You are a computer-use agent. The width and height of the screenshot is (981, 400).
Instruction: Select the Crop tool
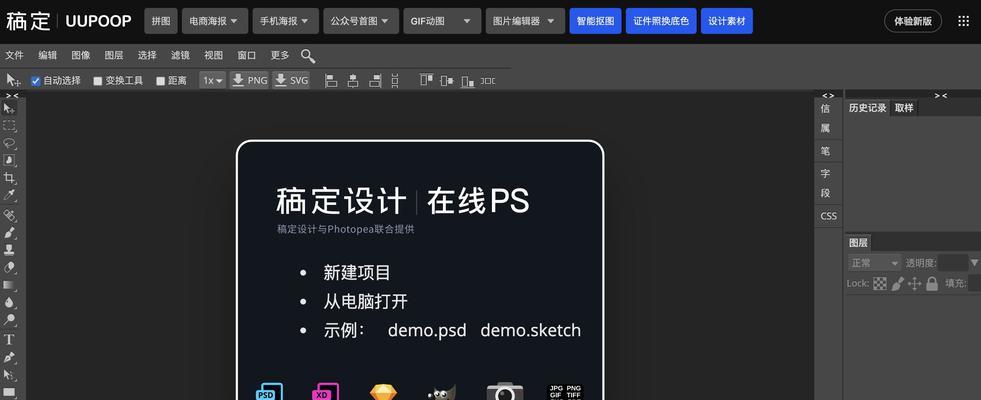(9, 178)
